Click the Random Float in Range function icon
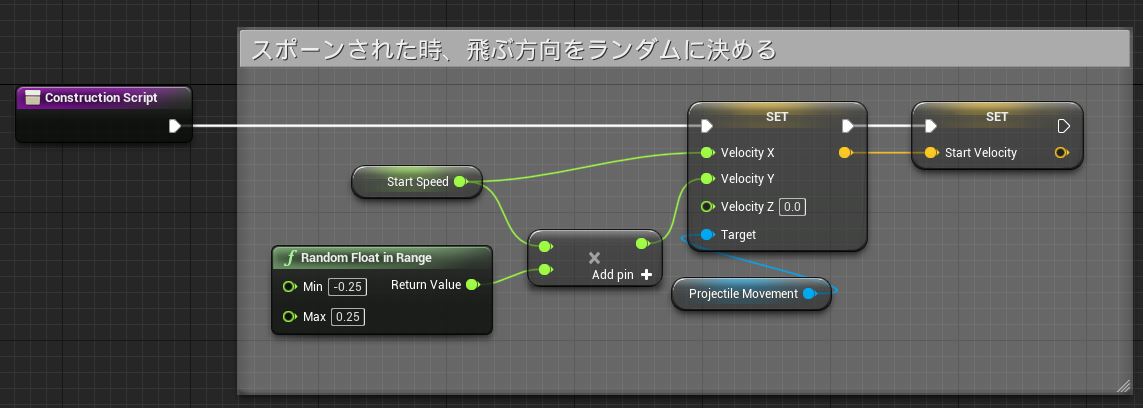 tap(291, 258)
